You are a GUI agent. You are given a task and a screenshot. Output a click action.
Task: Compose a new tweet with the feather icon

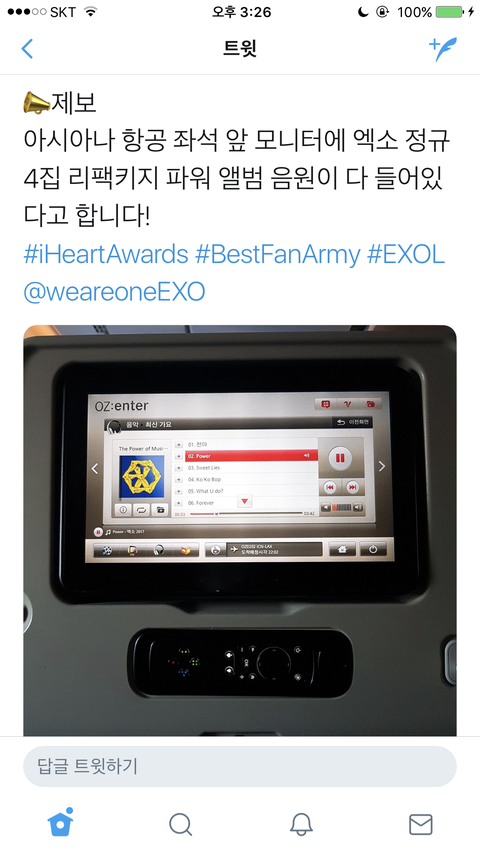(x=443, y=48)
